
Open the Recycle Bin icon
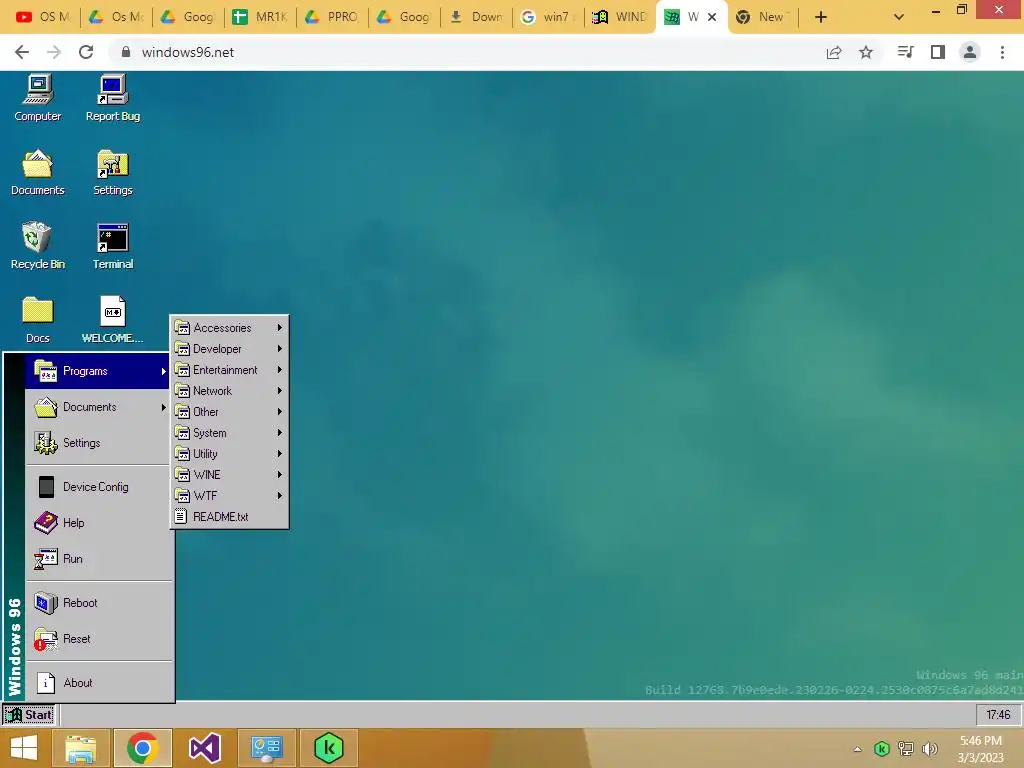click(37, 246)
